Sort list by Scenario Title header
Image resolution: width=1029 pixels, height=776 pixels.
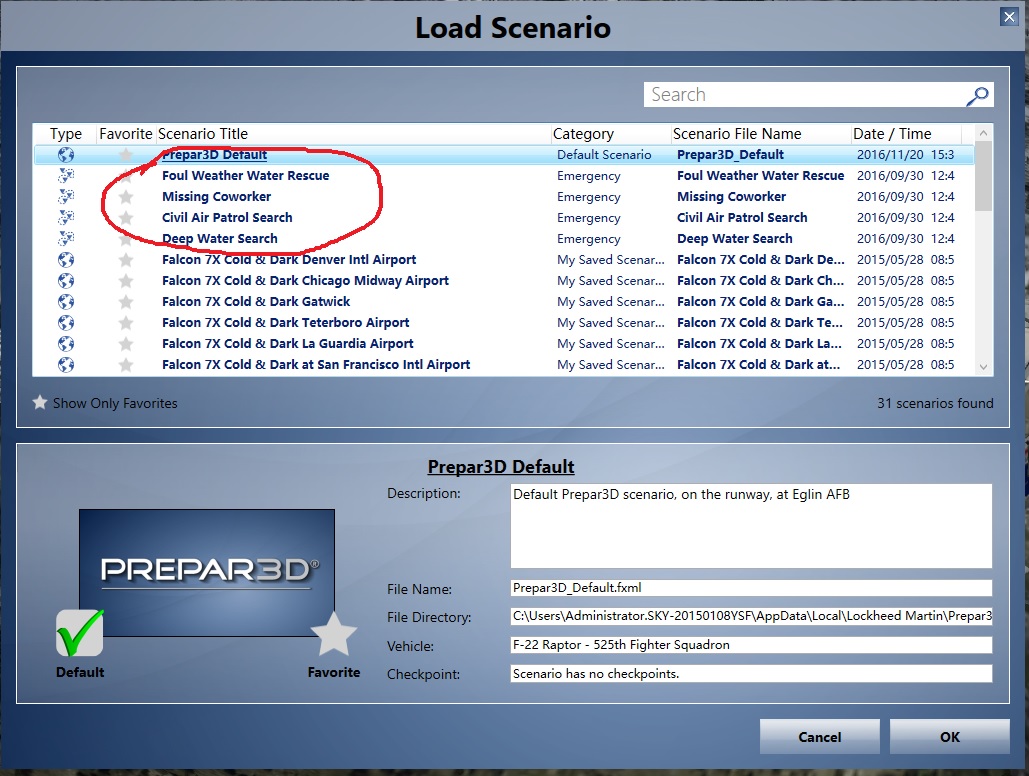[x=203, y=134]
